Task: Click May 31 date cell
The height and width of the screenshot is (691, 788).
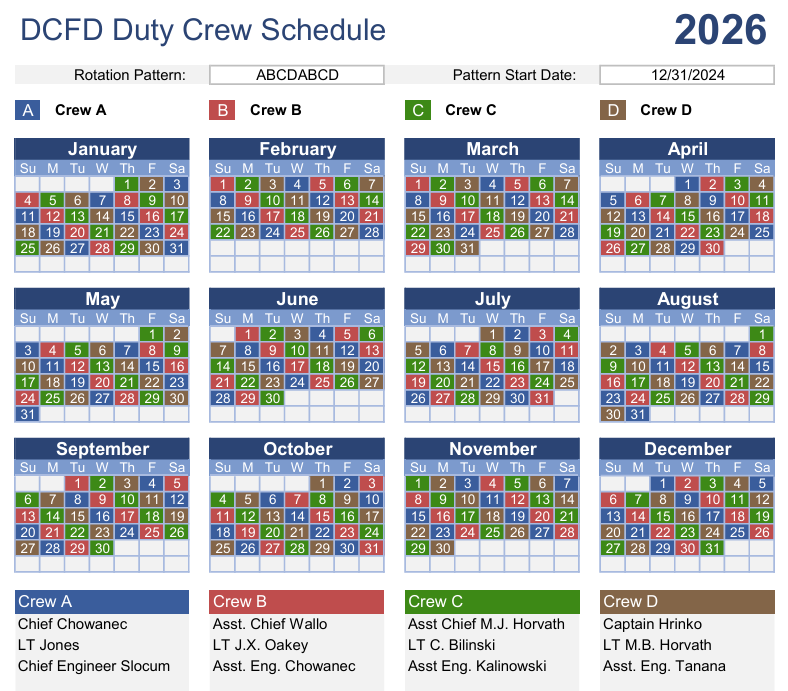Action: click(x=27, y=414)
